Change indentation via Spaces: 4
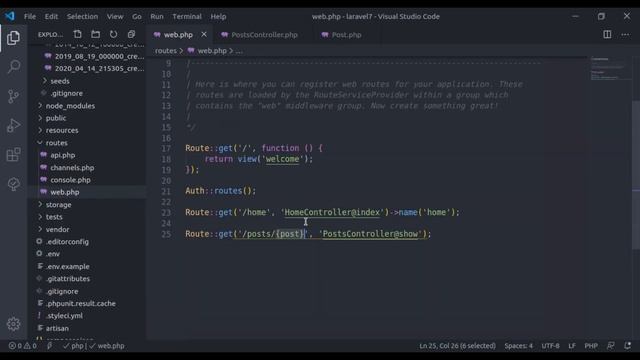 coord(518,346)
